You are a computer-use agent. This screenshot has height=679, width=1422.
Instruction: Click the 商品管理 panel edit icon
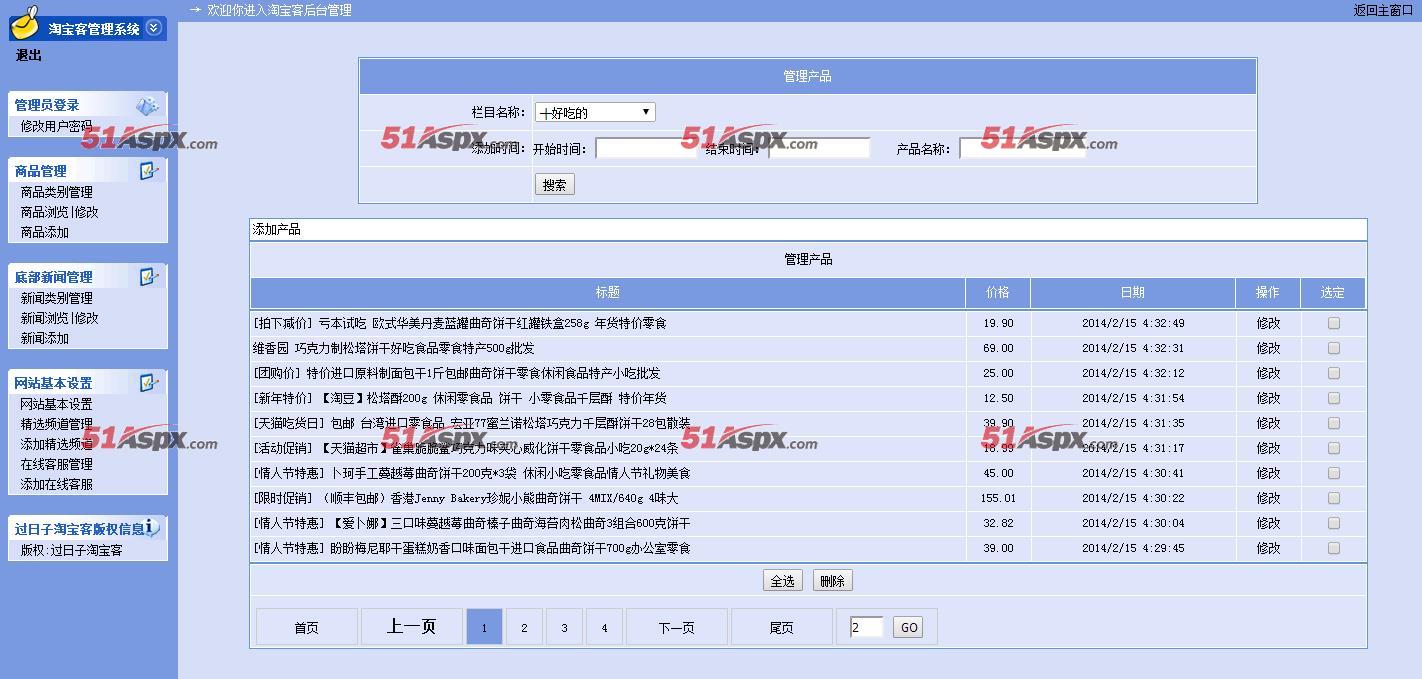tap(149, 171)
